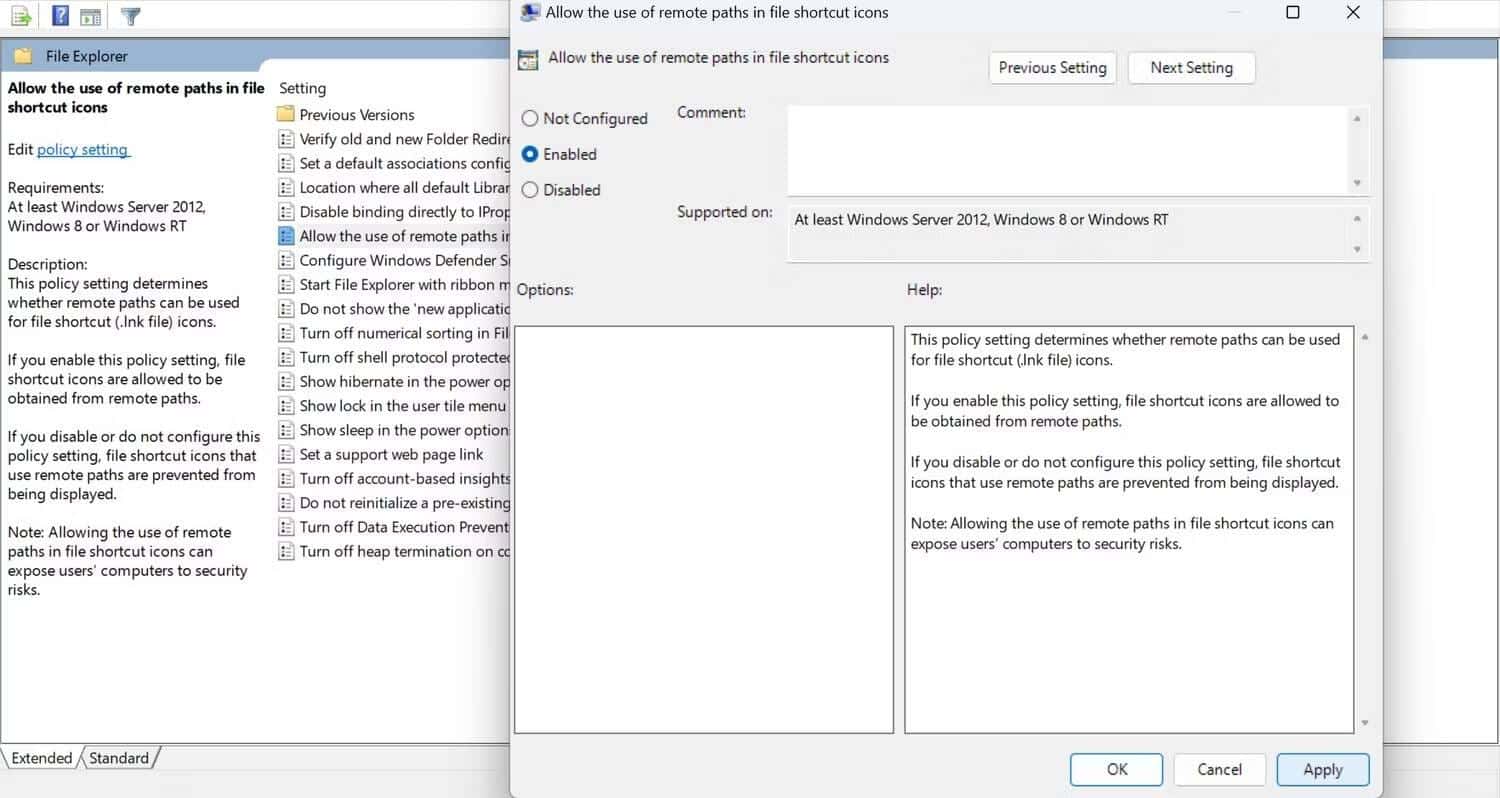Click the show/hide action pane toolbar icon
The image size is (1500, 798).
coord(91,16)
